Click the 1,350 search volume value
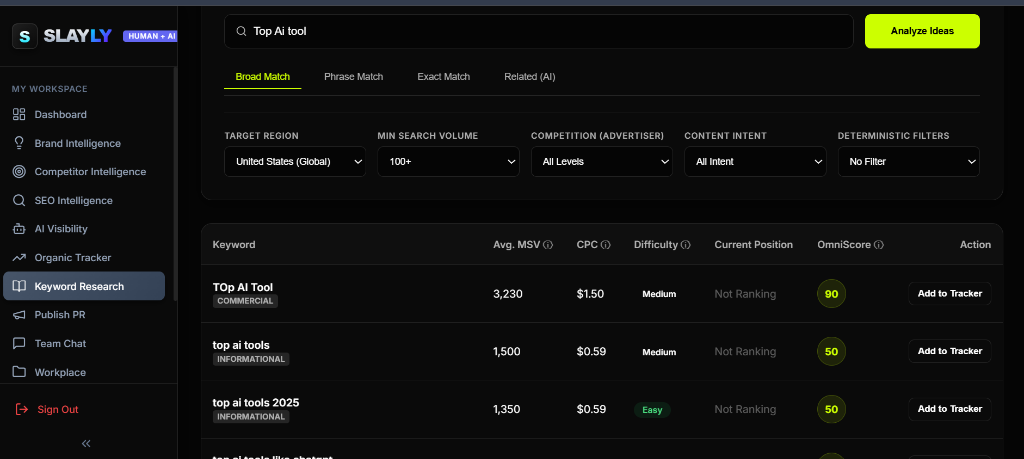Image resolution: width=1024 pixels, height=459 pixels. [x=507, y=409]
